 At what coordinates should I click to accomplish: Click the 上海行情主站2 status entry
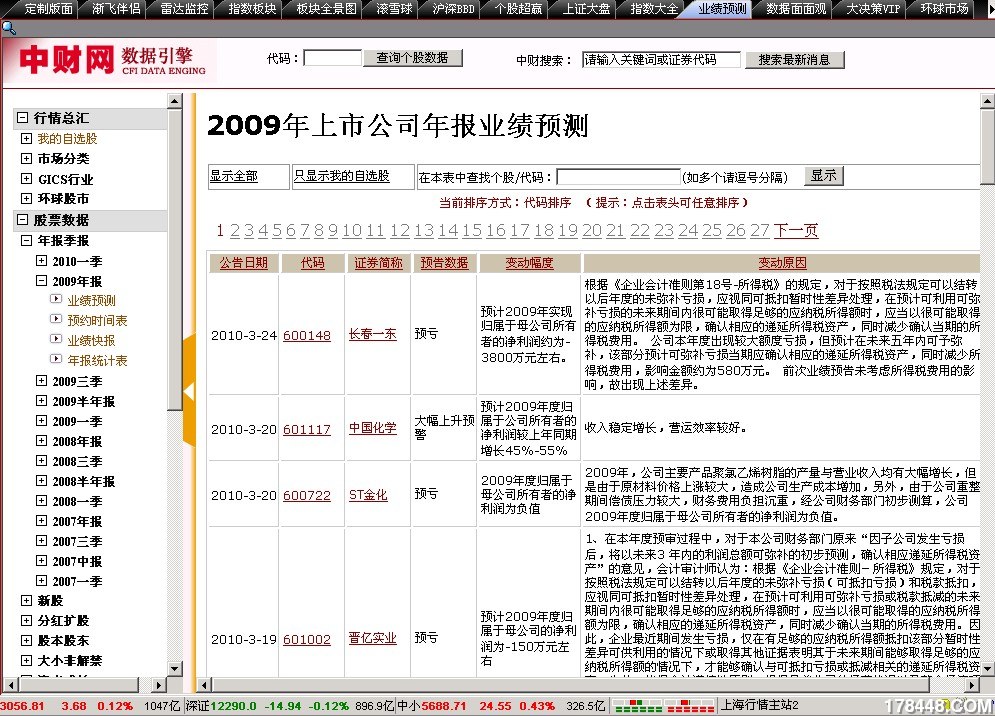(x=760, y=705)
